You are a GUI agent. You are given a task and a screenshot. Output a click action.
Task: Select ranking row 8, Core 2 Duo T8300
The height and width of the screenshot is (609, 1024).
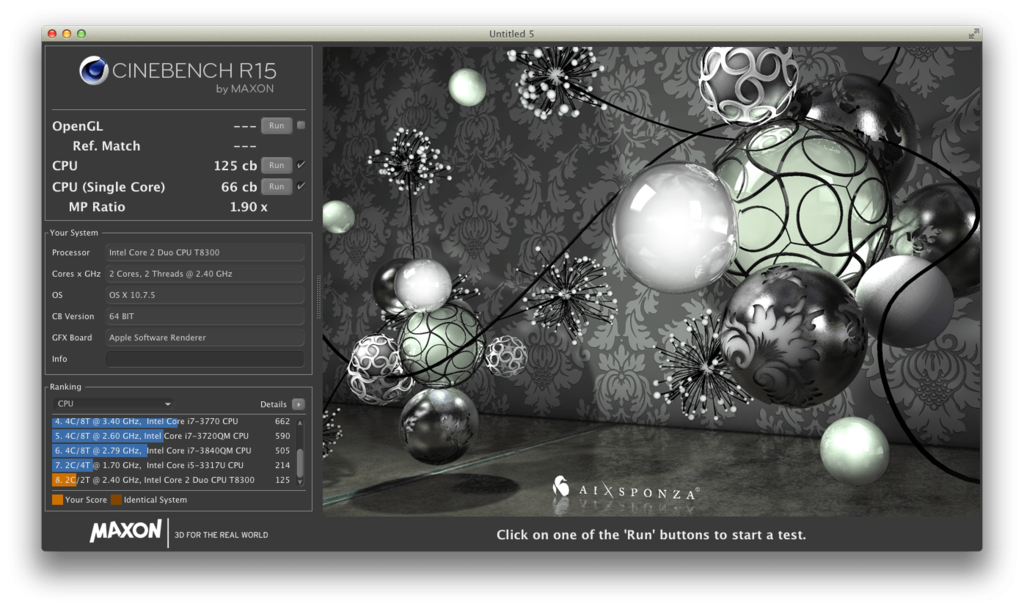coord(172,480)
